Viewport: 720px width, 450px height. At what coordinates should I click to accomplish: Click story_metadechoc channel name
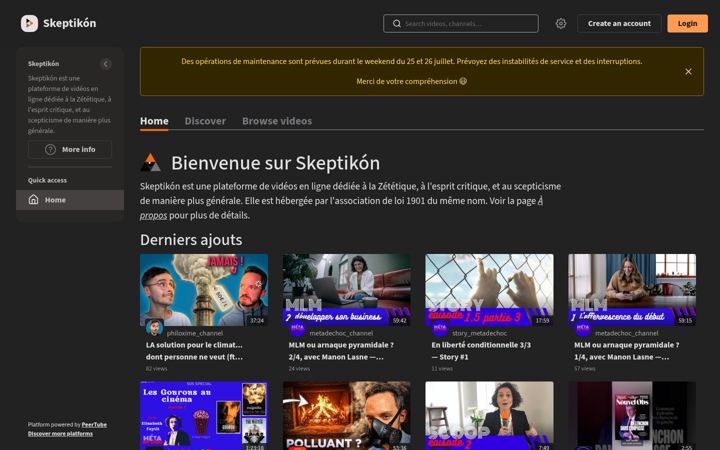coord(479,333)
